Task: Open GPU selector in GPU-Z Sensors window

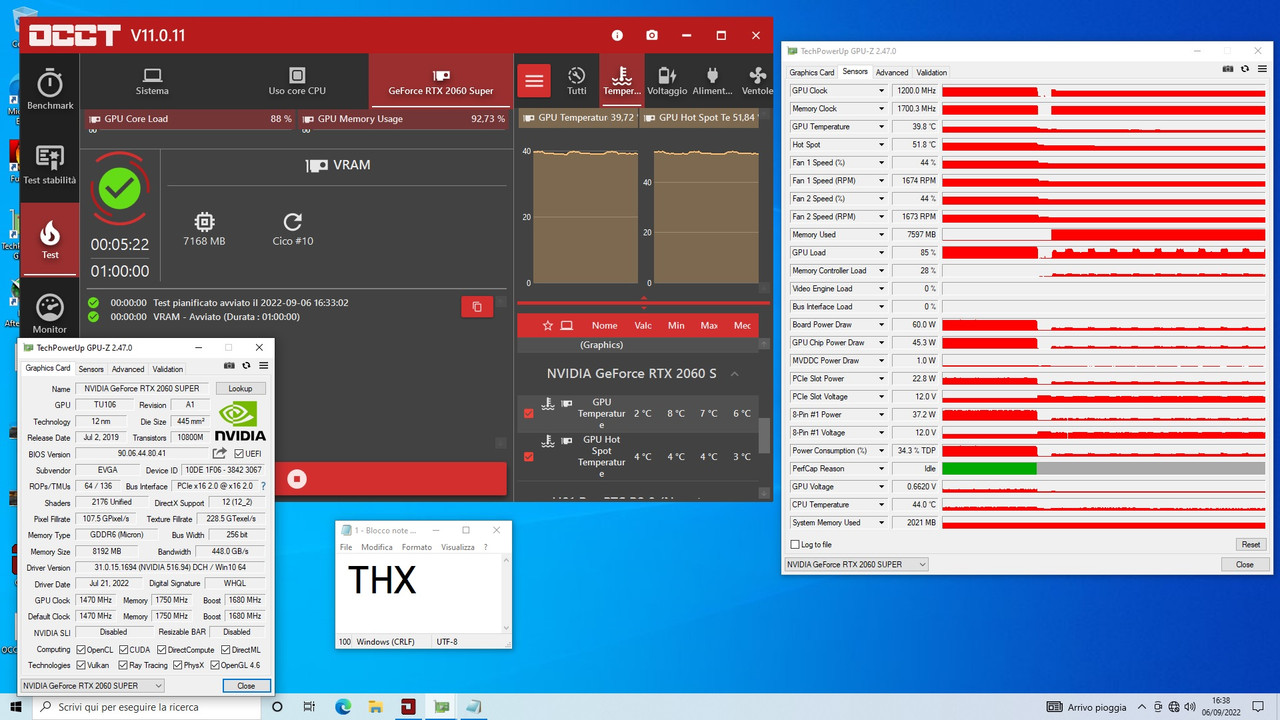Action: tap(857, 564)
